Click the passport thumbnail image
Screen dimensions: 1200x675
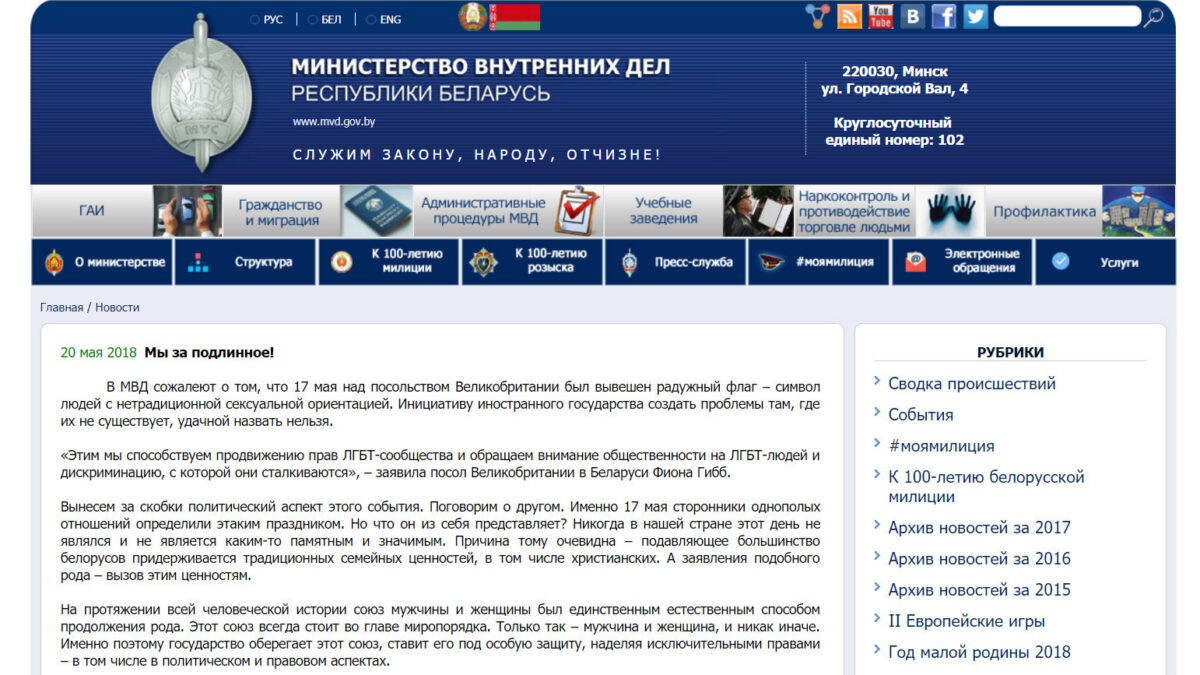click(x=377, y=211)
